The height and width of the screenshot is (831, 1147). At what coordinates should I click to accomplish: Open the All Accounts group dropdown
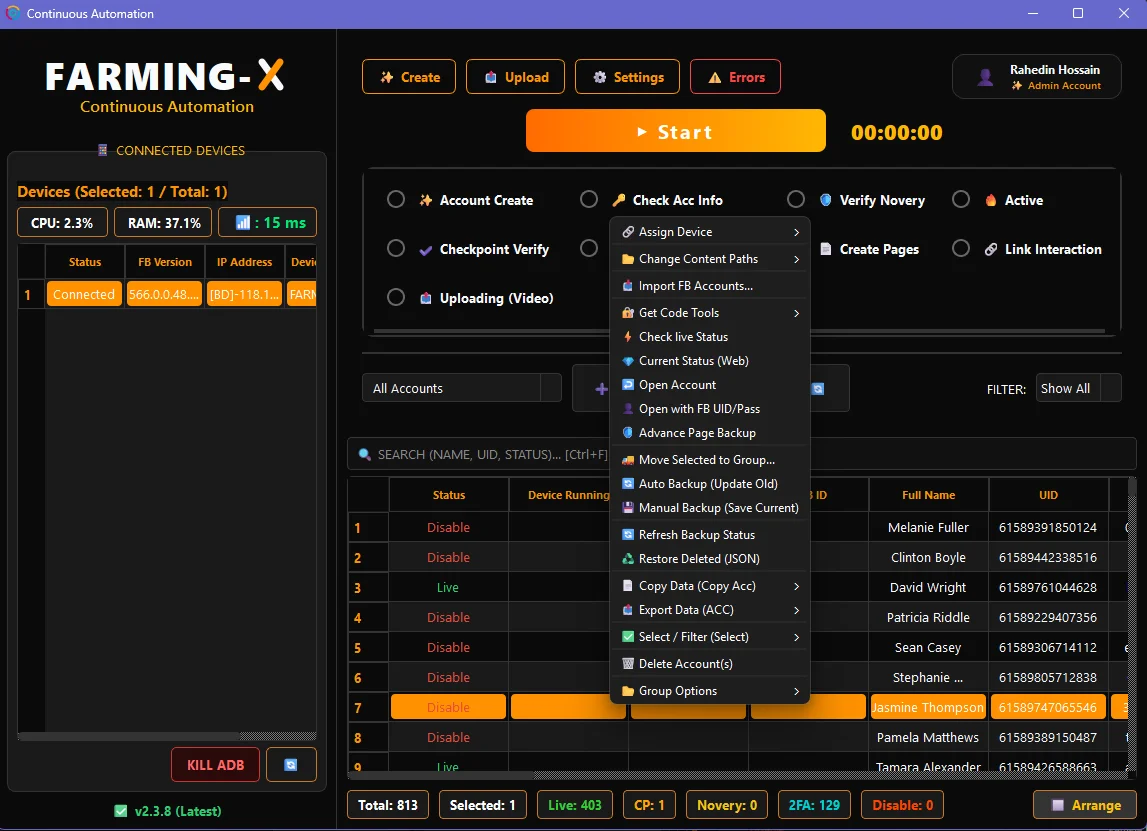462,388
